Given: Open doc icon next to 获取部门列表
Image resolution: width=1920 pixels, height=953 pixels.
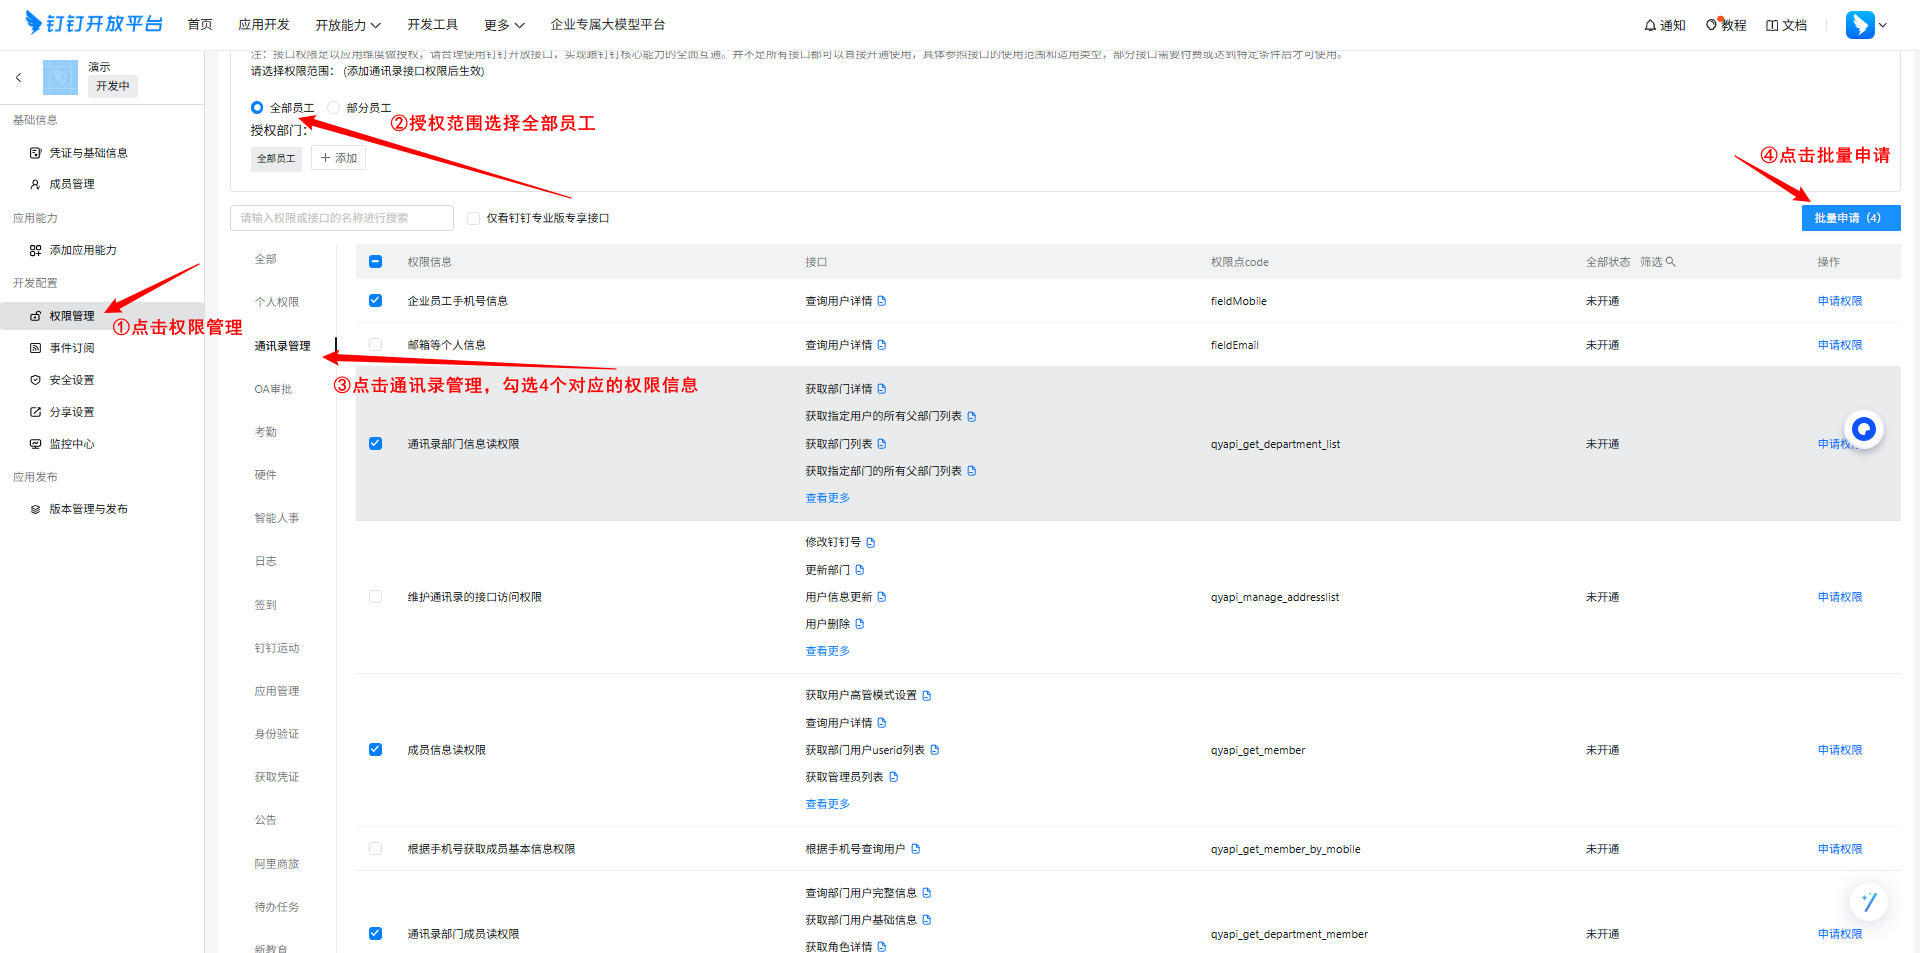Looking at the screenshot, I should 881,444.
